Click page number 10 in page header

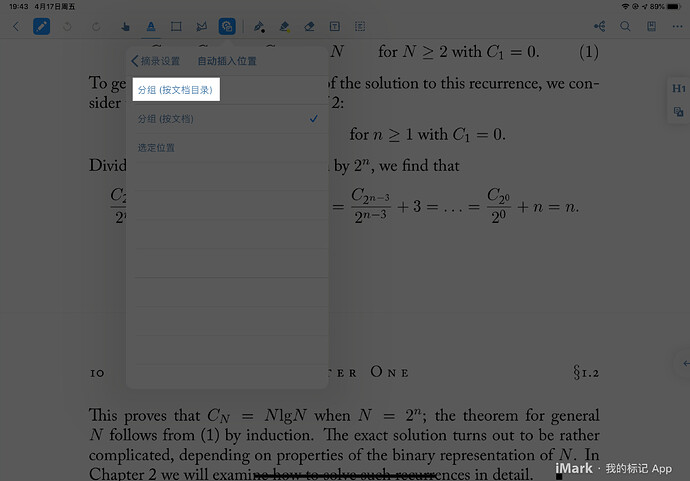(97, 374)
